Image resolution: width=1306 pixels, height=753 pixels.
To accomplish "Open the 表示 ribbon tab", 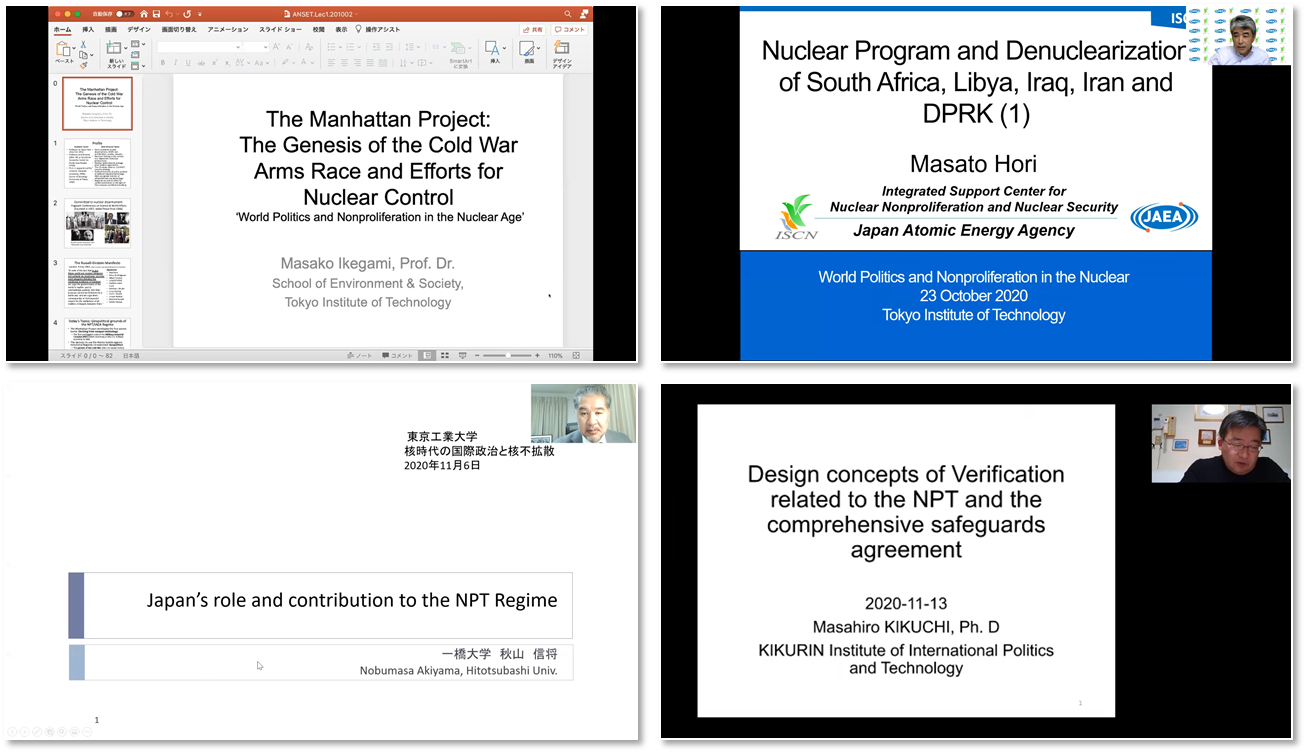I will (341, 29).
